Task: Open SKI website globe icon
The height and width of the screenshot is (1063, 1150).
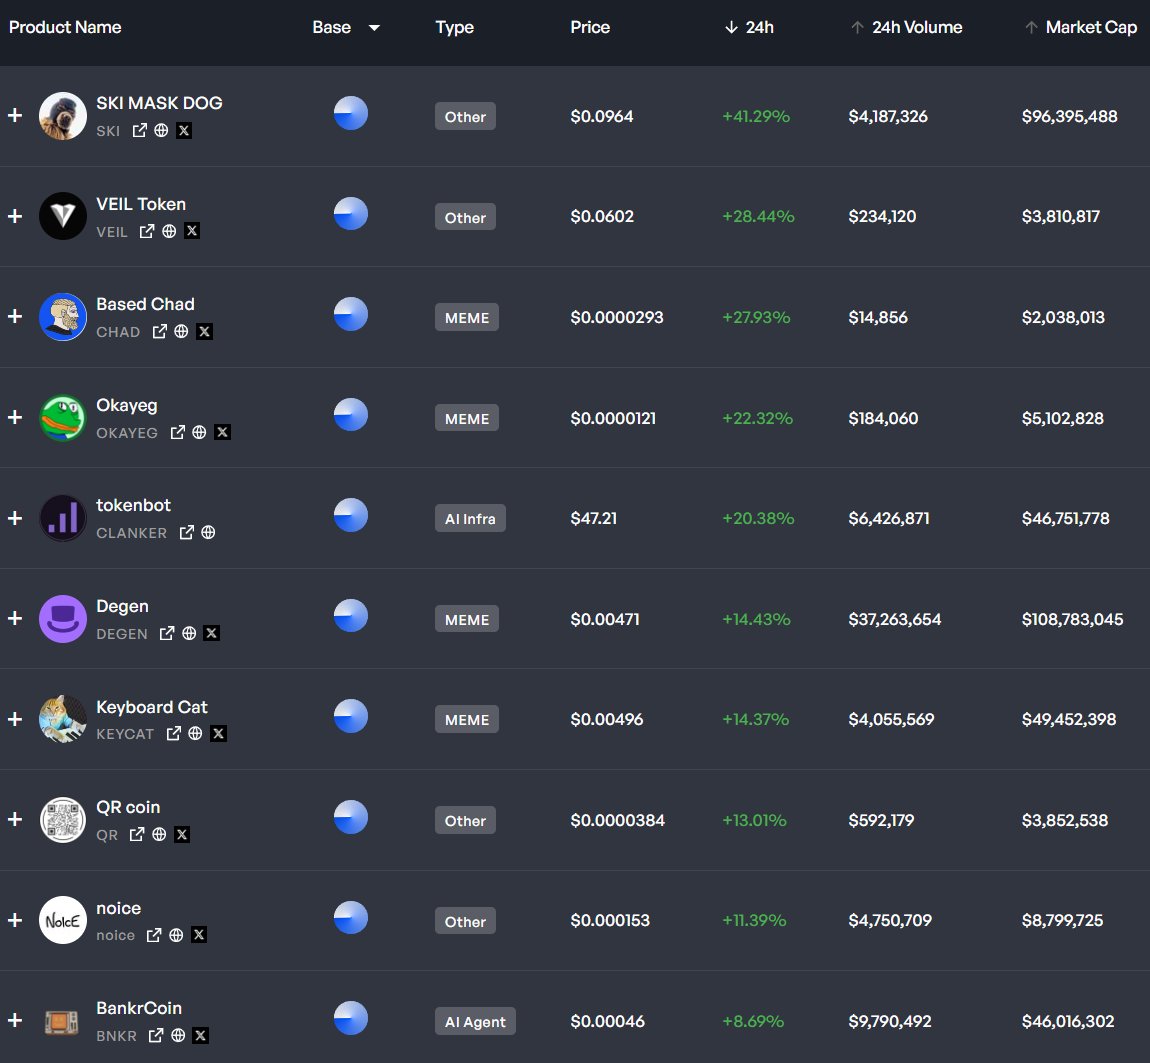Action: (x=161, y=131)
